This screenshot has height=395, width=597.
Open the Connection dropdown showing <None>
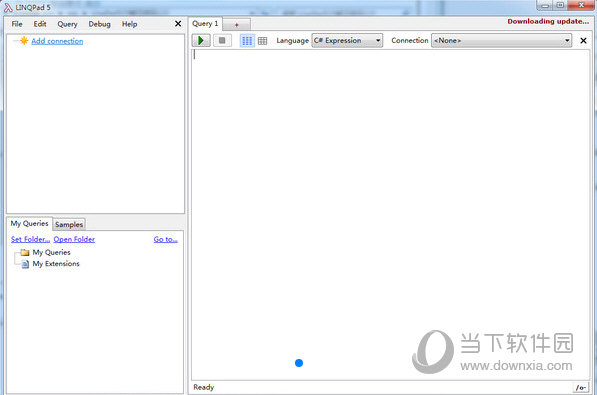(x=501, y=40)
